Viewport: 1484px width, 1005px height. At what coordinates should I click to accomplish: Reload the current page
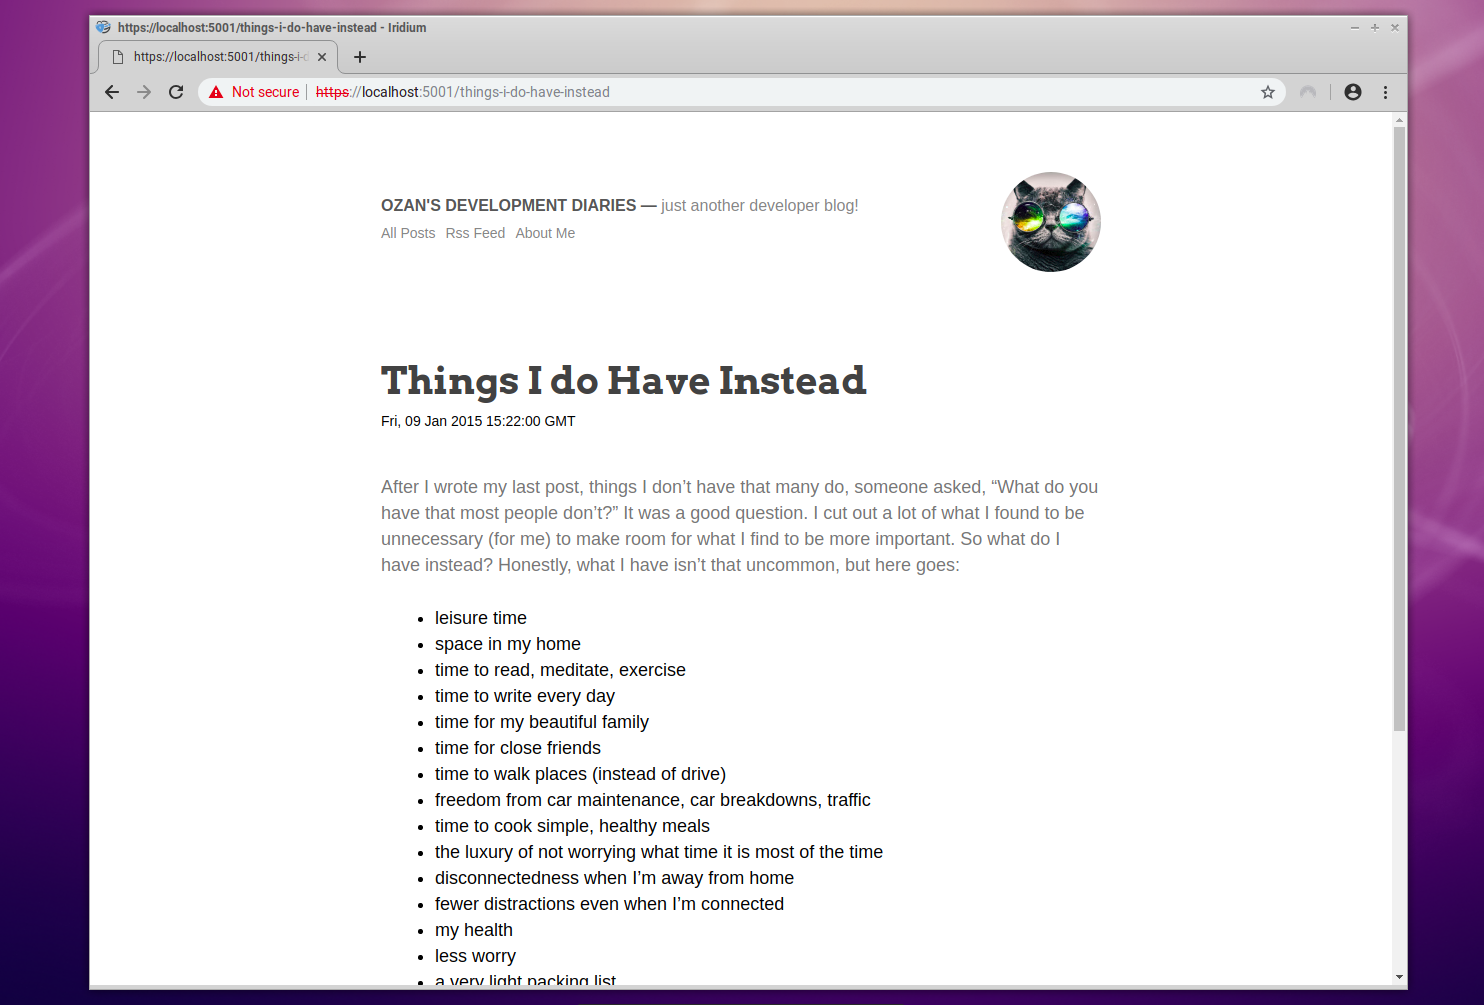(x=176, y=92)
